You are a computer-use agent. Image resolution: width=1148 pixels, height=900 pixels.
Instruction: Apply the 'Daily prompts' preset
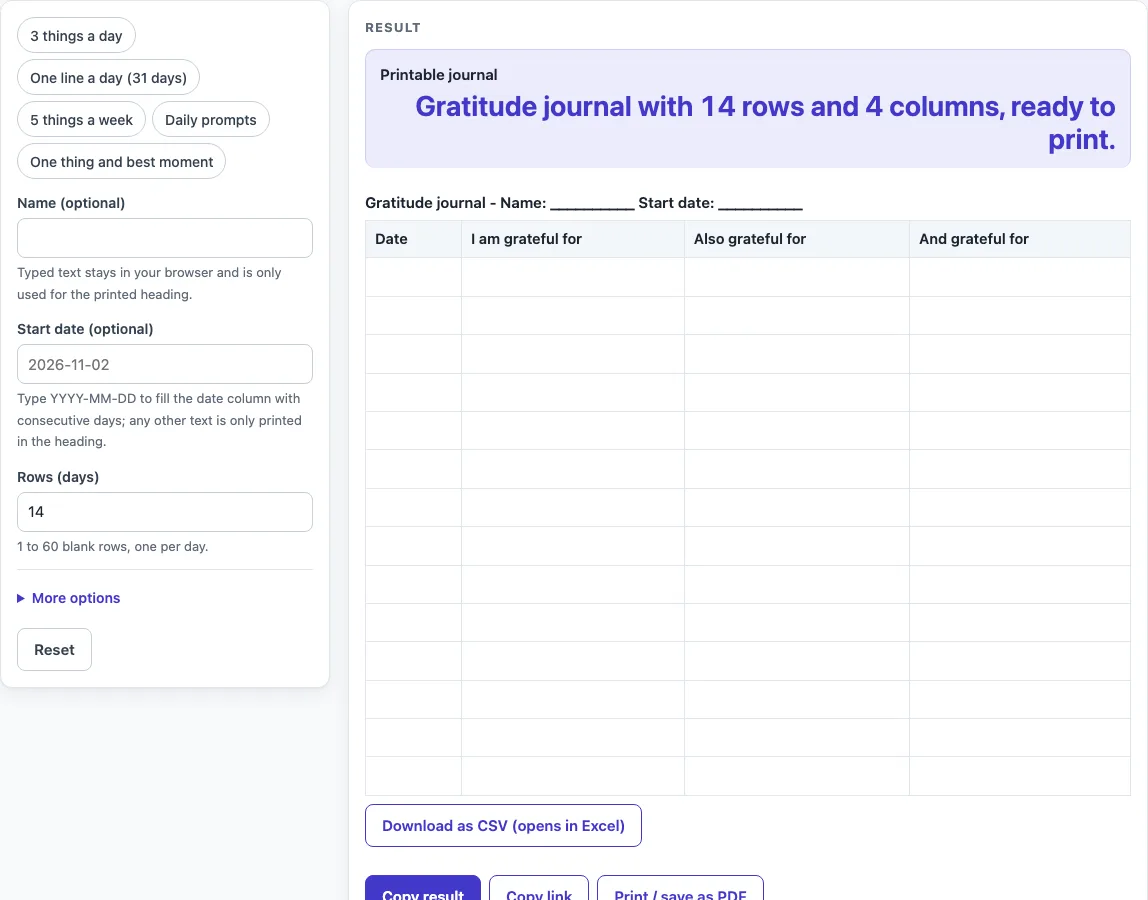tap(211, 119)
